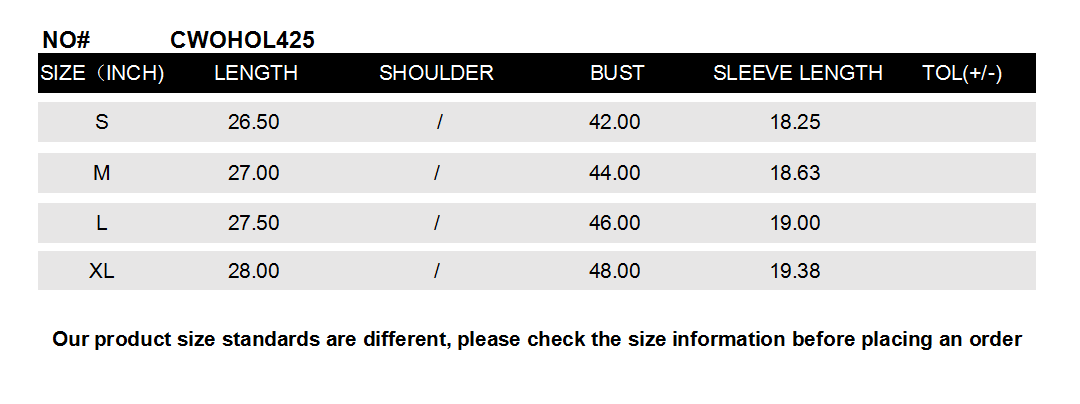Click the L size row label

102,223
